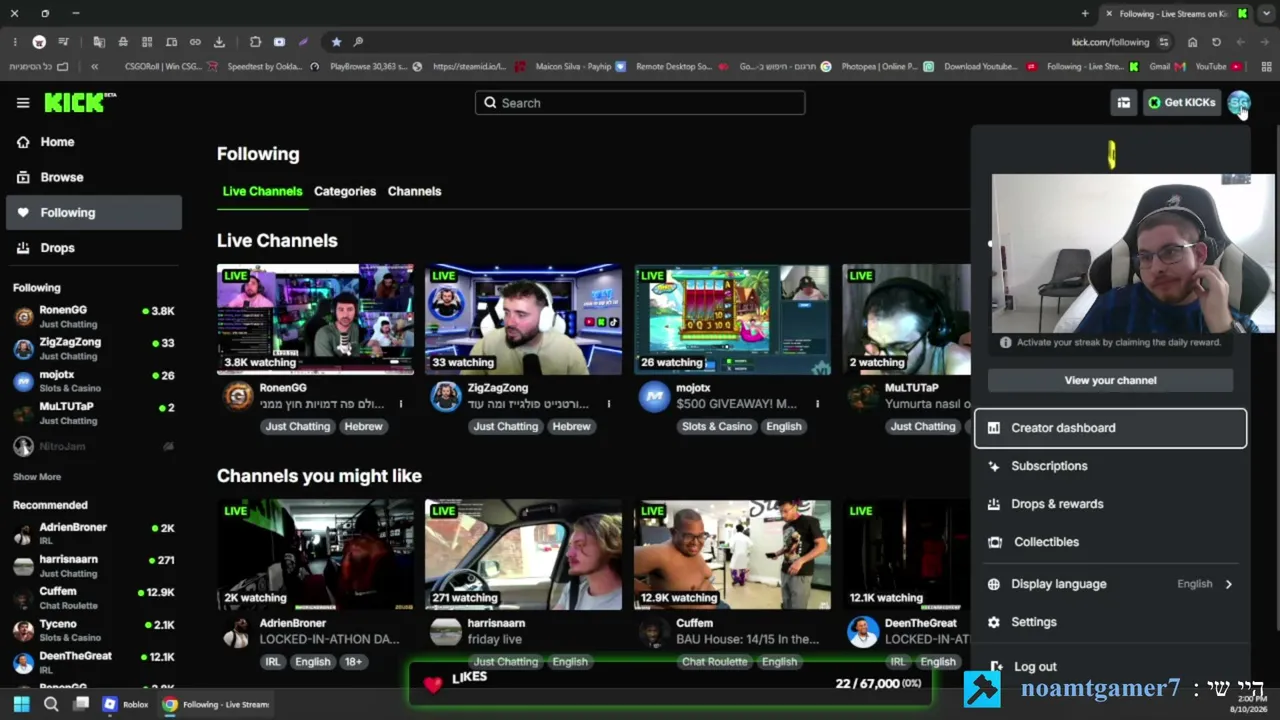The width and height of the screenshot is (1280, 720).
Task: Open ZigZagZong stream options menu
Action: [609, 404]
